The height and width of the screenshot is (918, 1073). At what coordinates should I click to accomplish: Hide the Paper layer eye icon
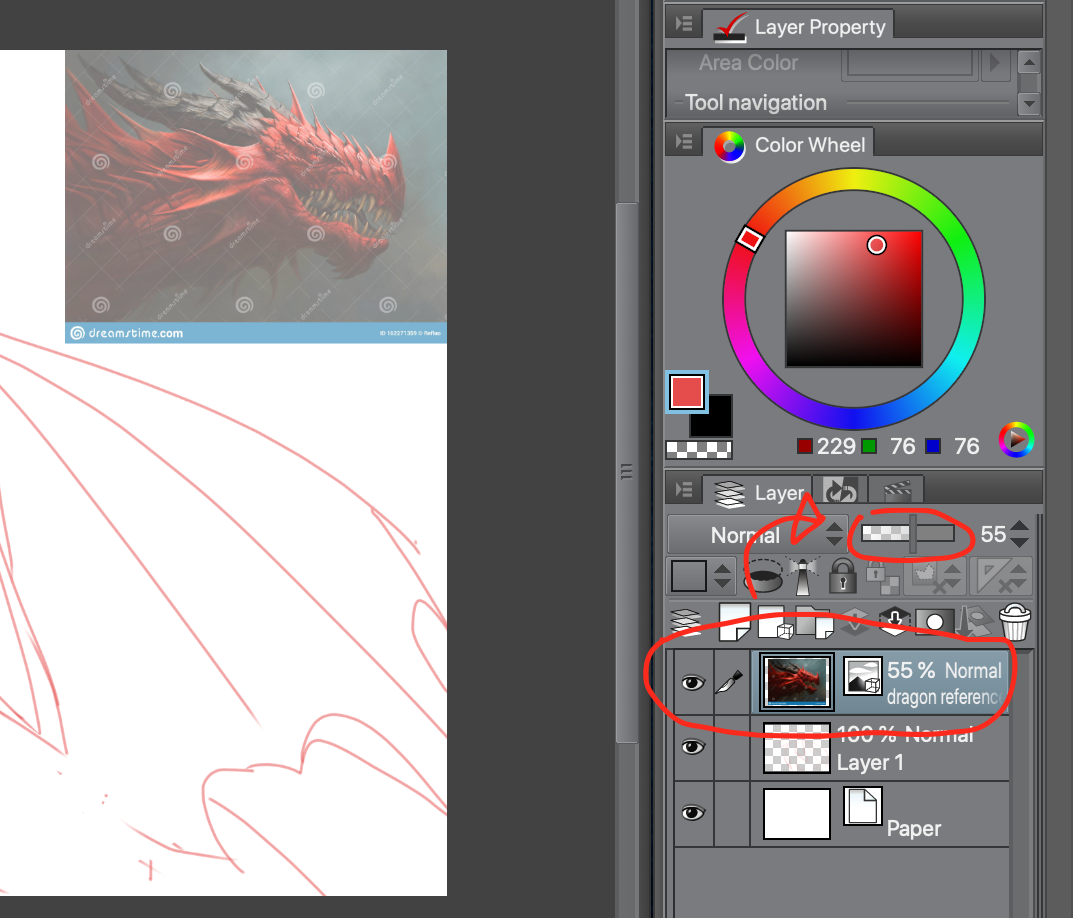click(x=693, y=813)
